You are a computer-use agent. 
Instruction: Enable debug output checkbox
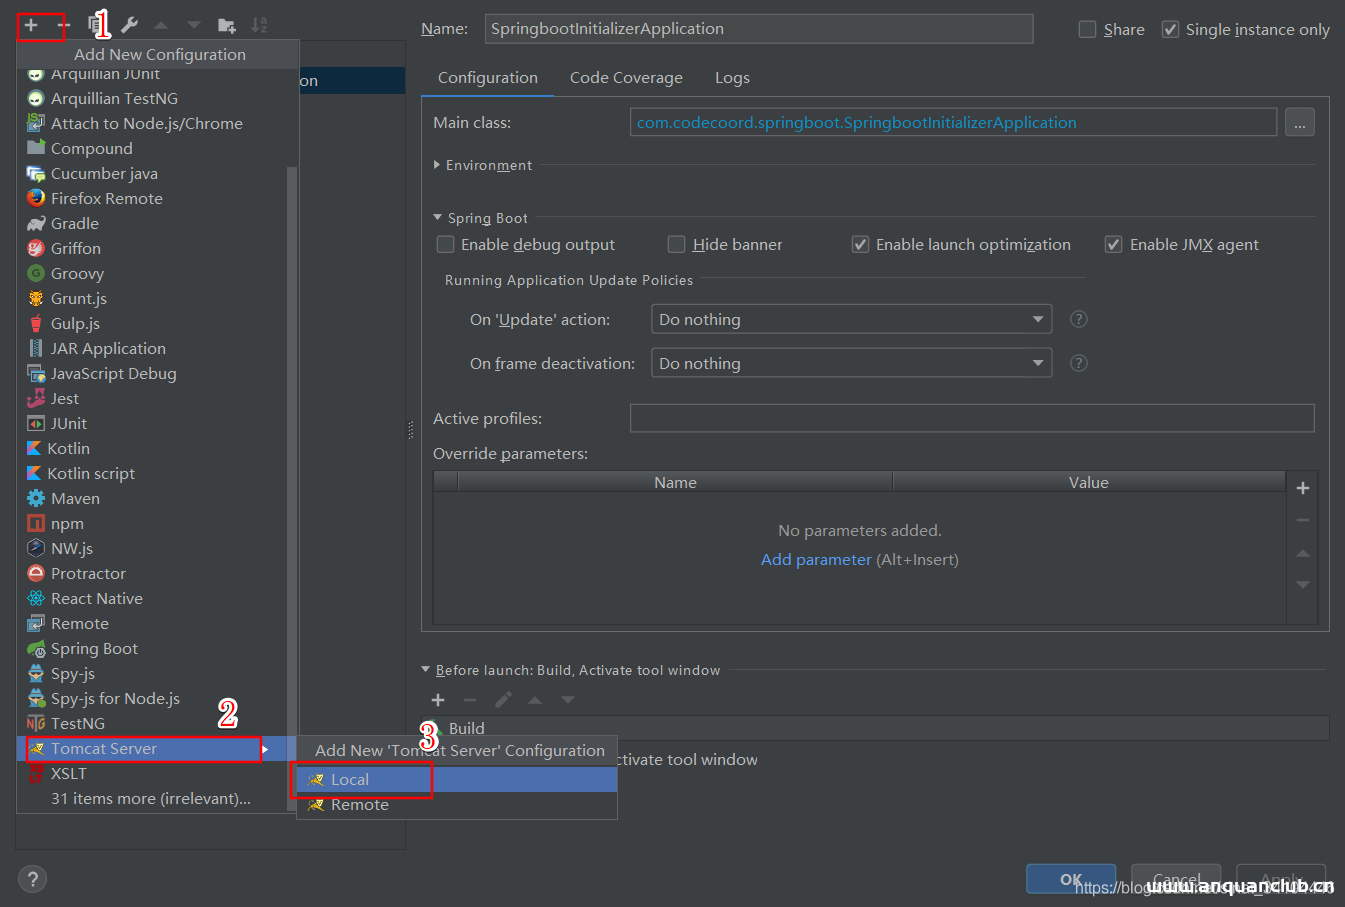point(446,245)
